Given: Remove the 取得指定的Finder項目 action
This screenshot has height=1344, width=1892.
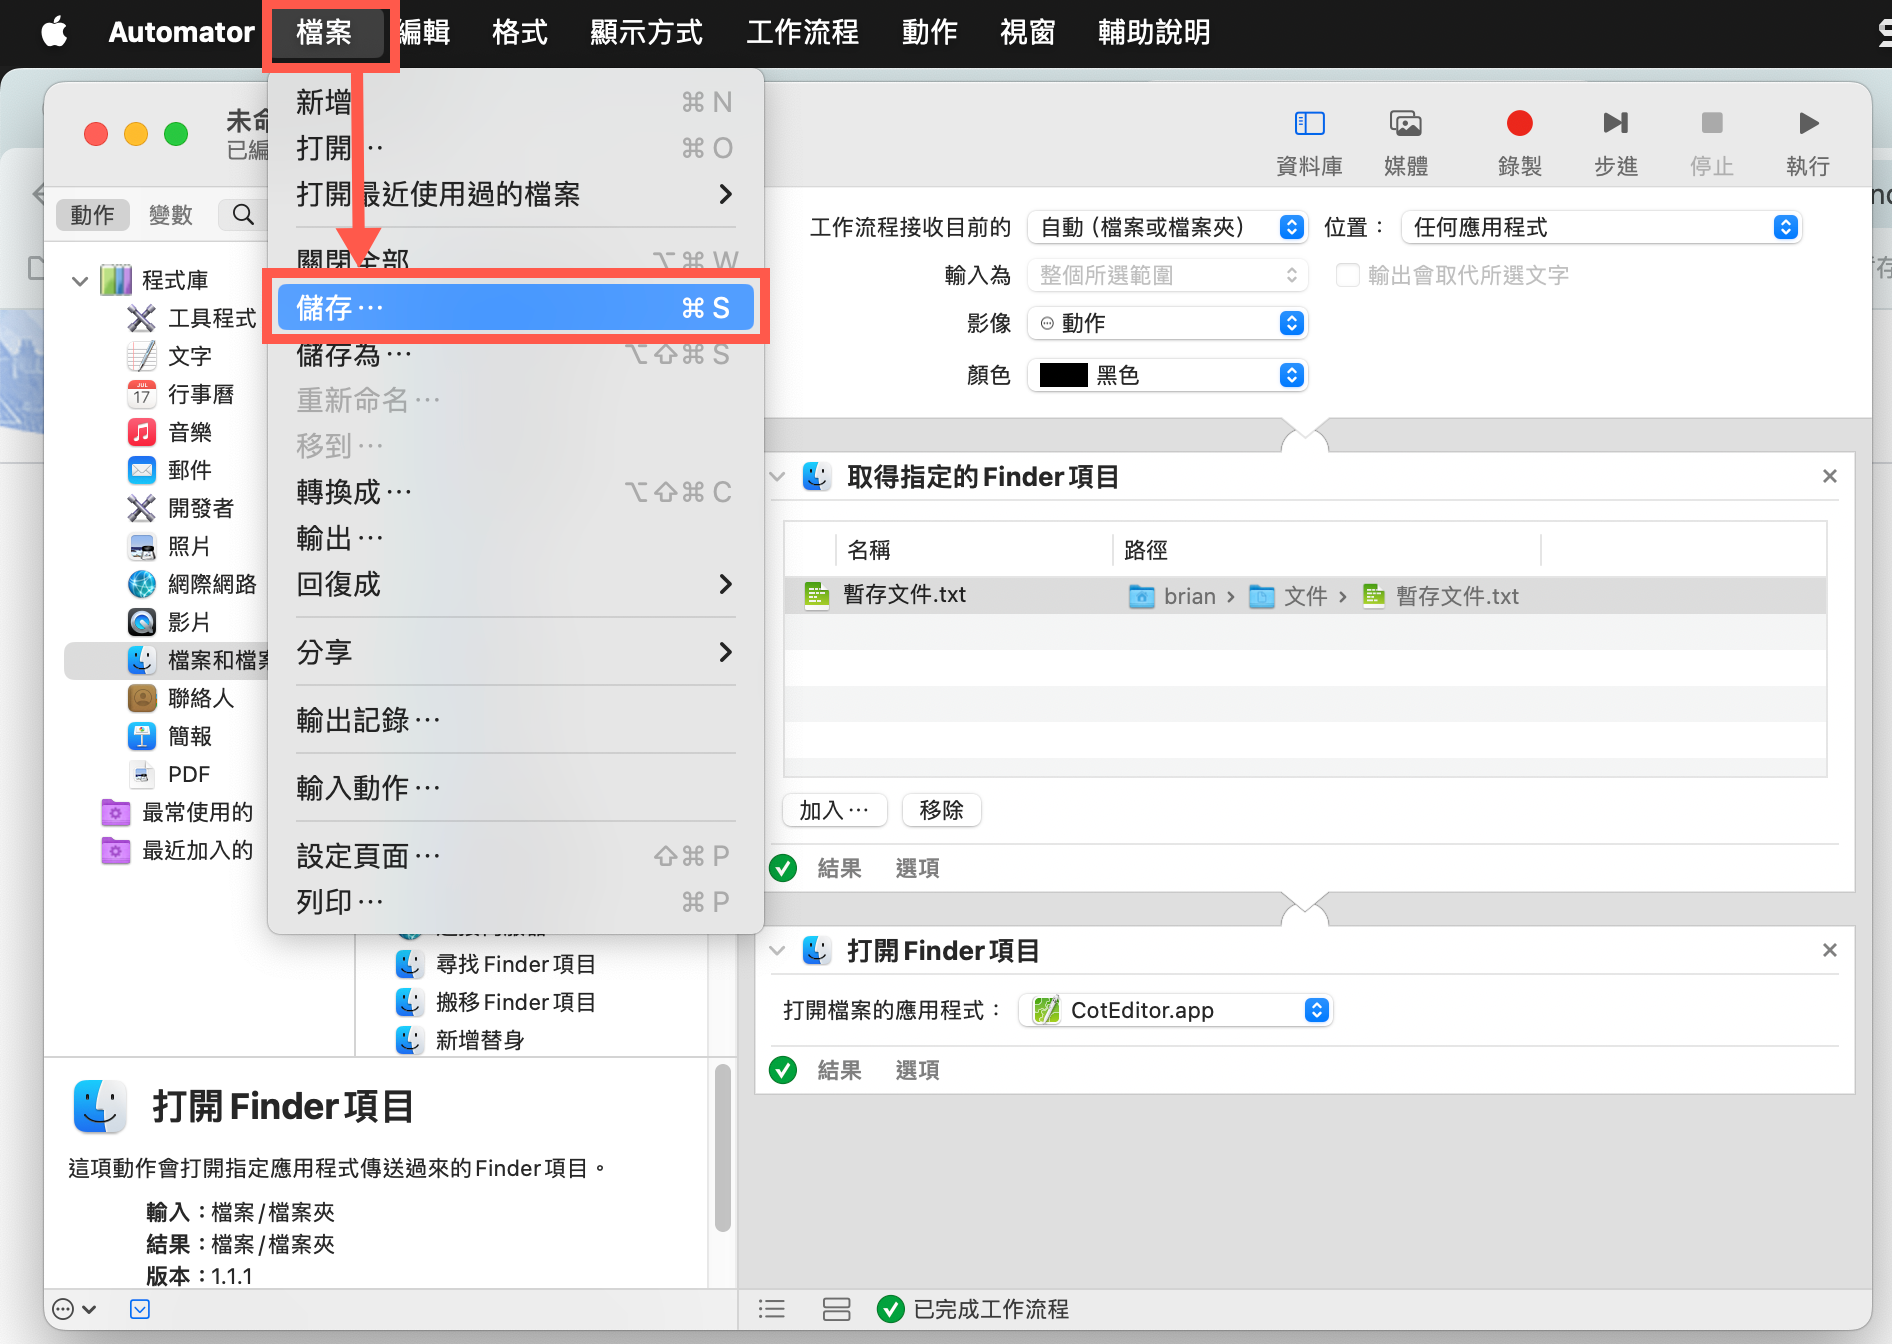Looking at the screenshot, I should click(x=1829, y=476).
